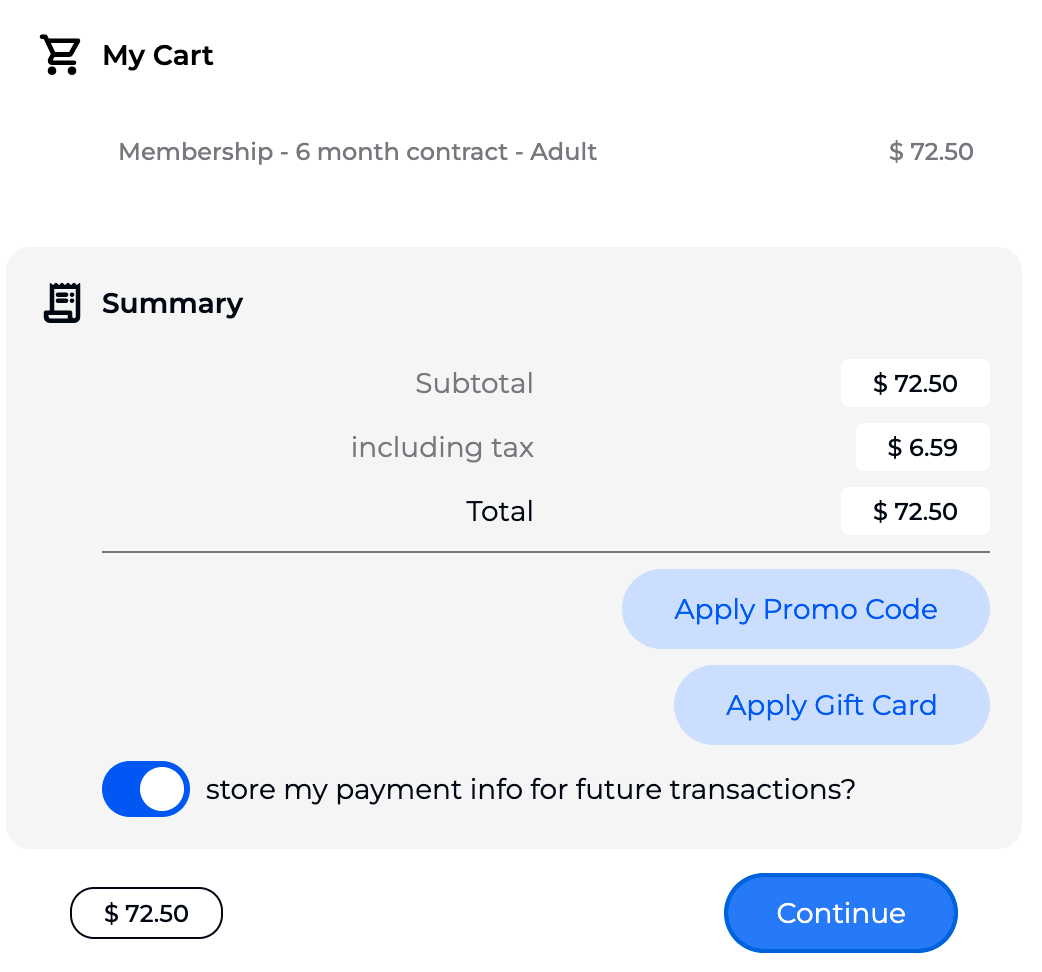The width and height of the screenshot is (1042, 972).
Task: Click the Summary heading text
Action: (172, 303)
